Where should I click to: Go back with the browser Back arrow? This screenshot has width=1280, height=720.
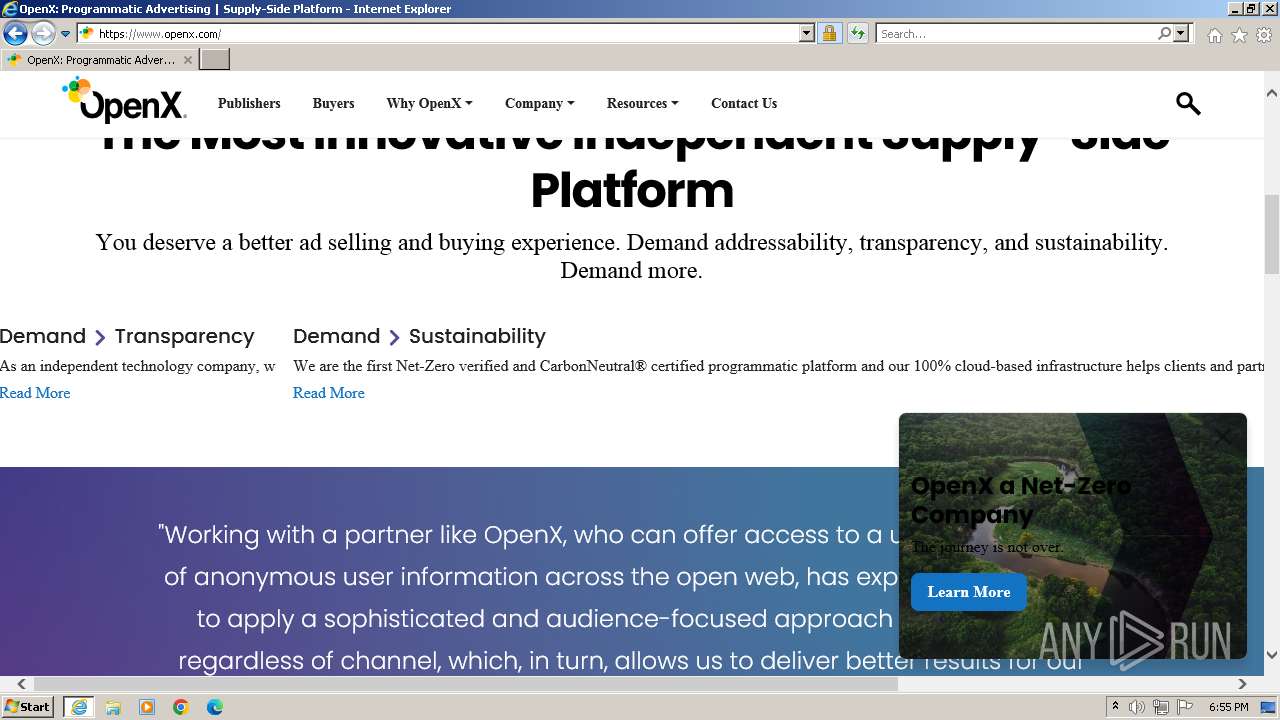[x=15, y=34]
